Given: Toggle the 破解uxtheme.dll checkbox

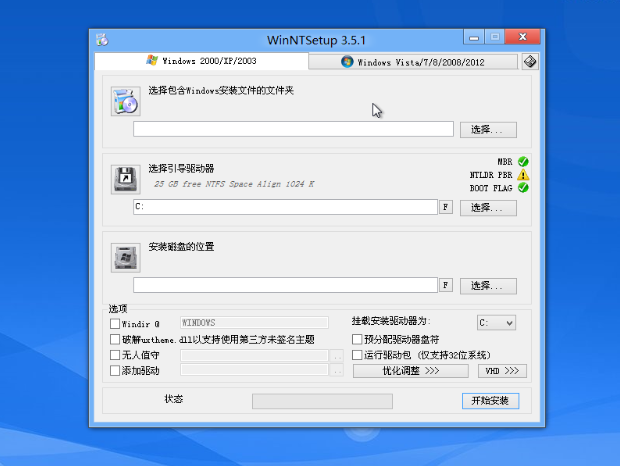Looking at the screenshot, I should click(114, 339).
